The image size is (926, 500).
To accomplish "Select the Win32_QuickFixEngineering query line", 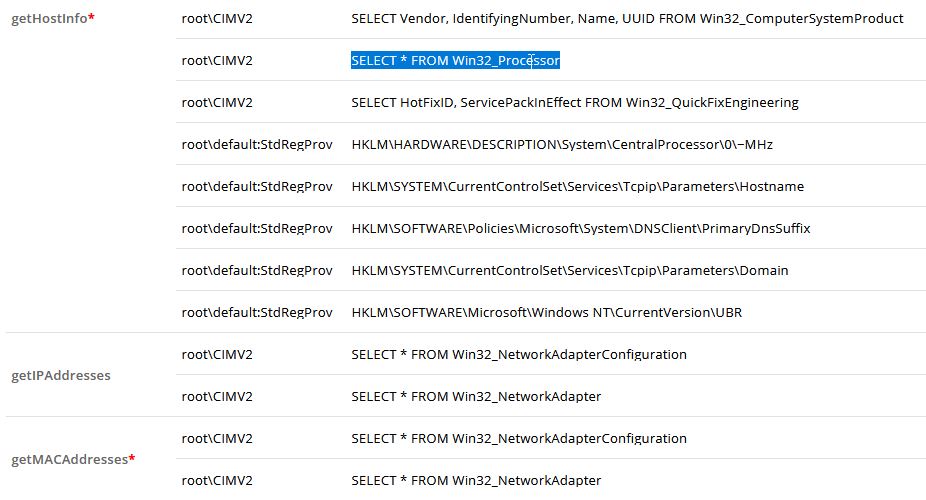I will click(x=575, y=103).
